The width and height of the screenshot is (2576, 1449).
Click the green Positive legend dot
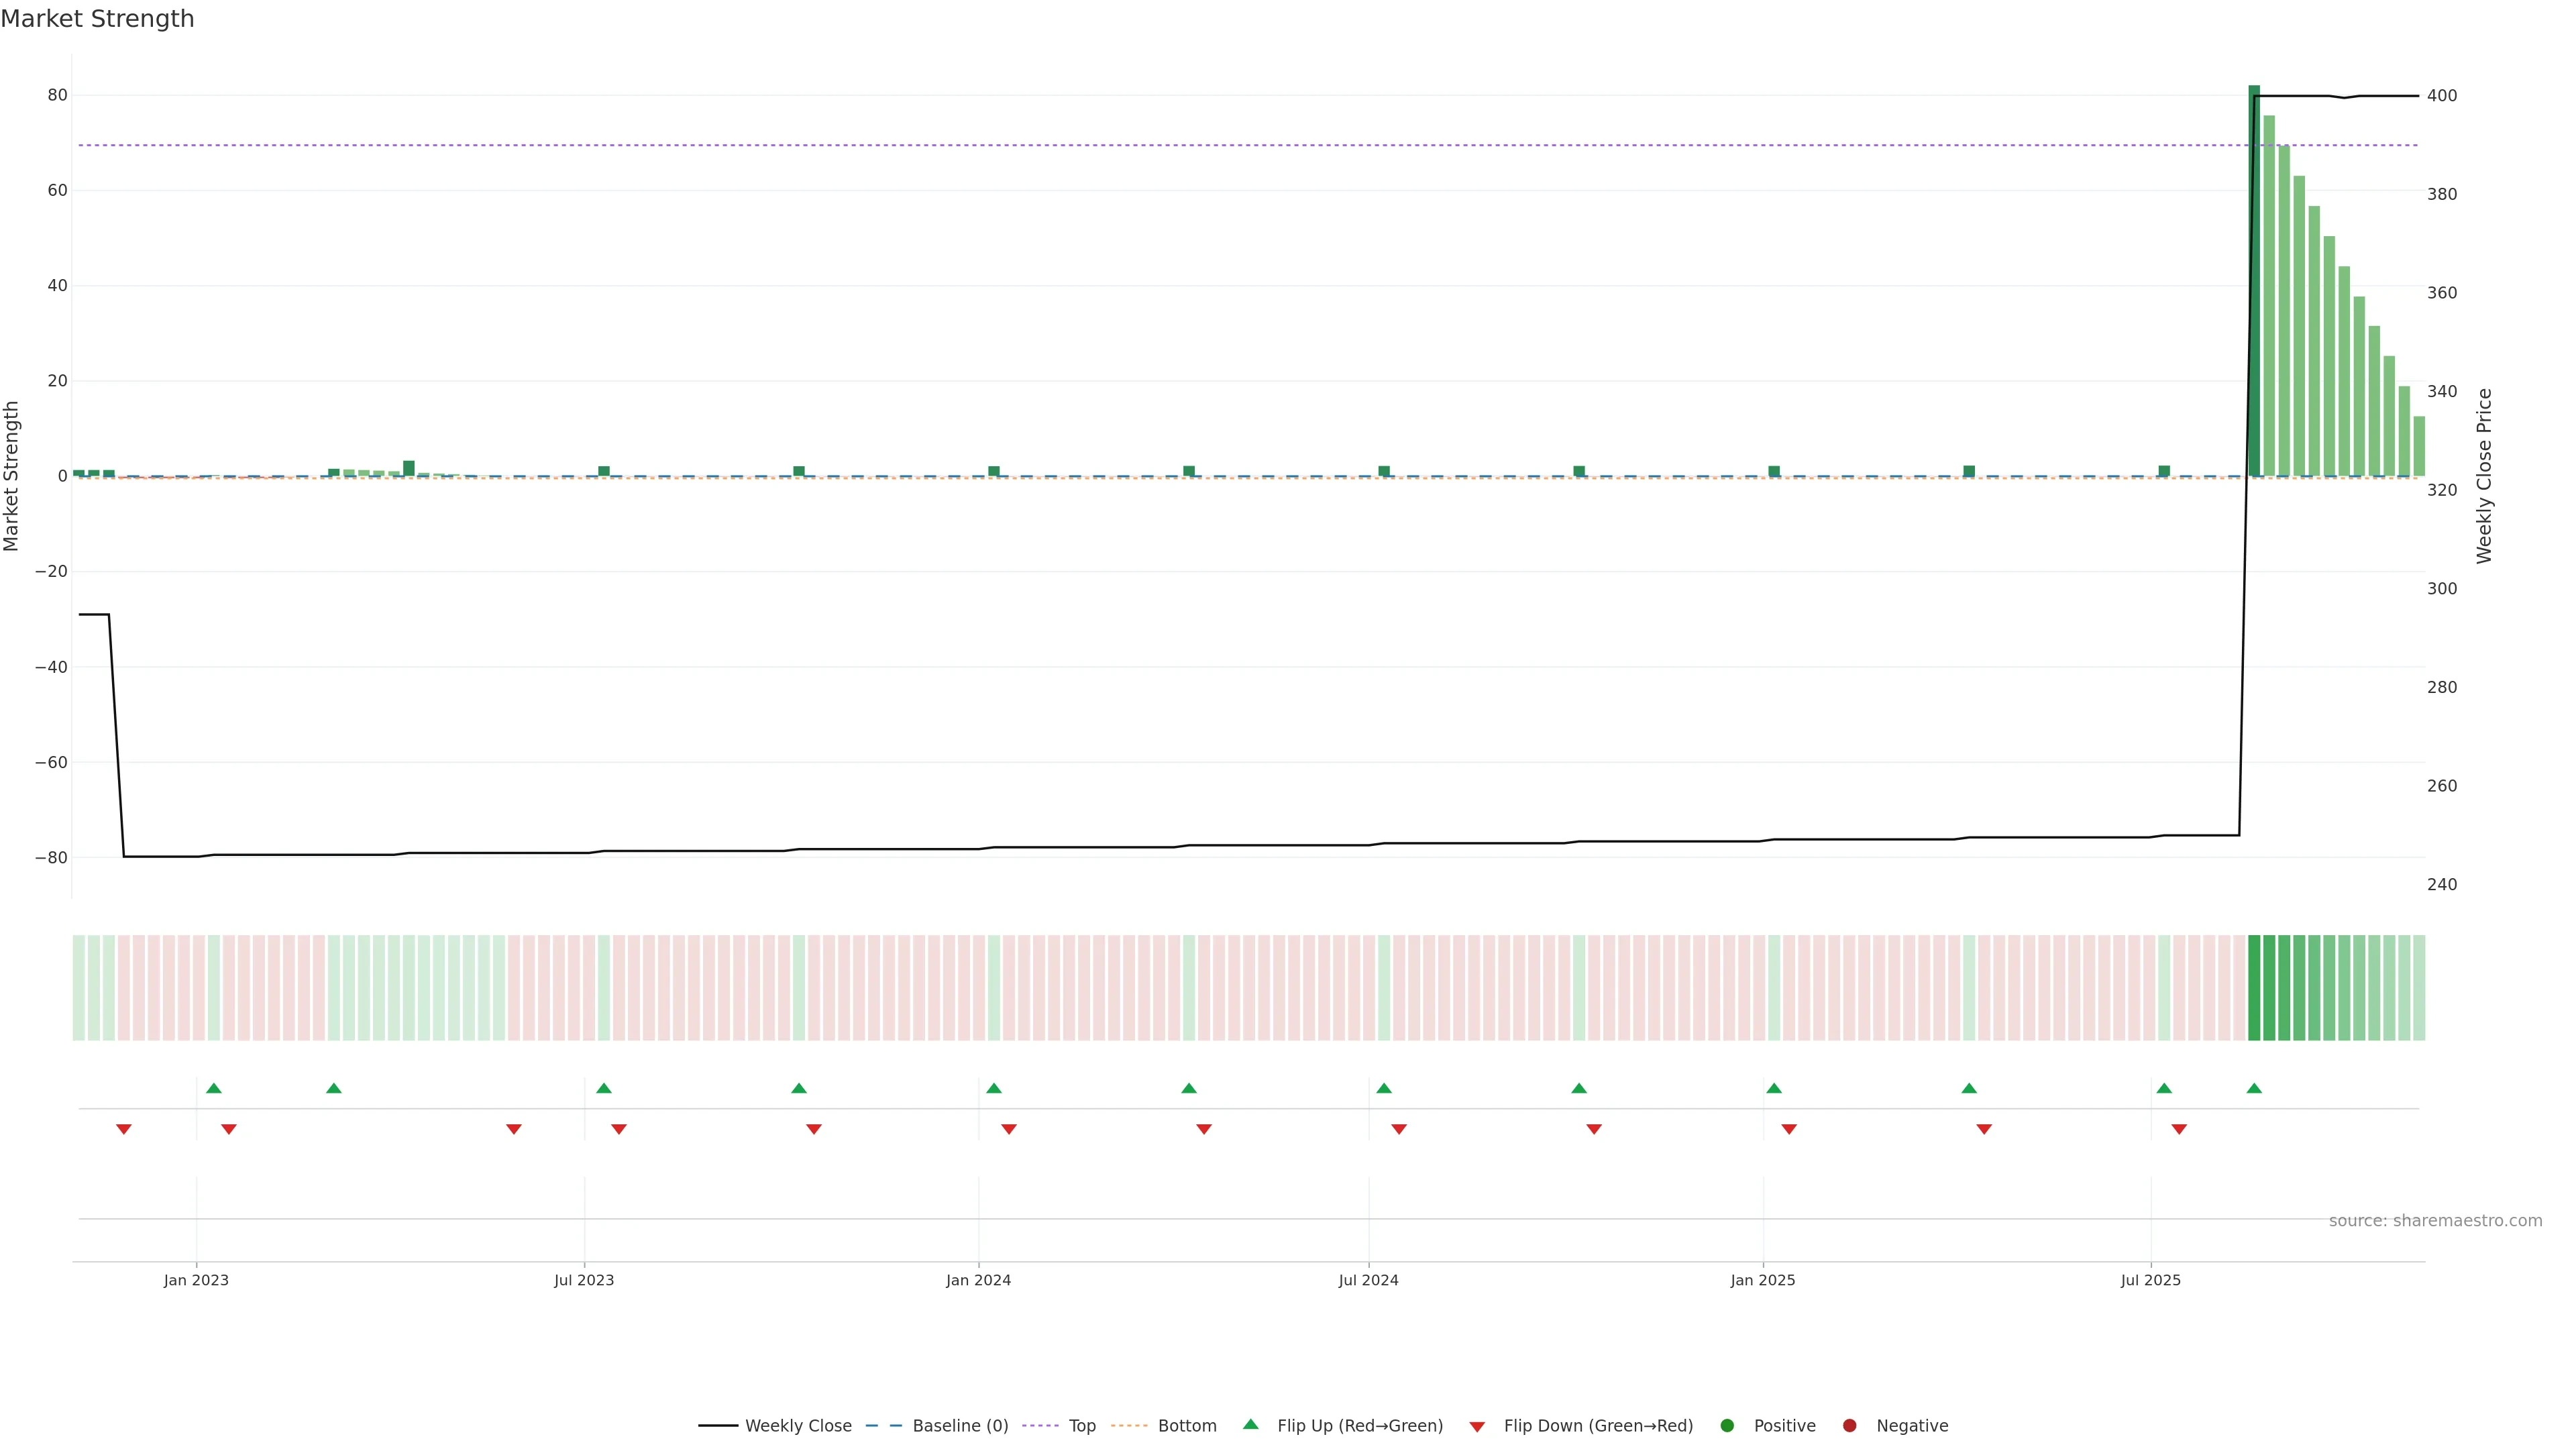tap(1727, 1426)
